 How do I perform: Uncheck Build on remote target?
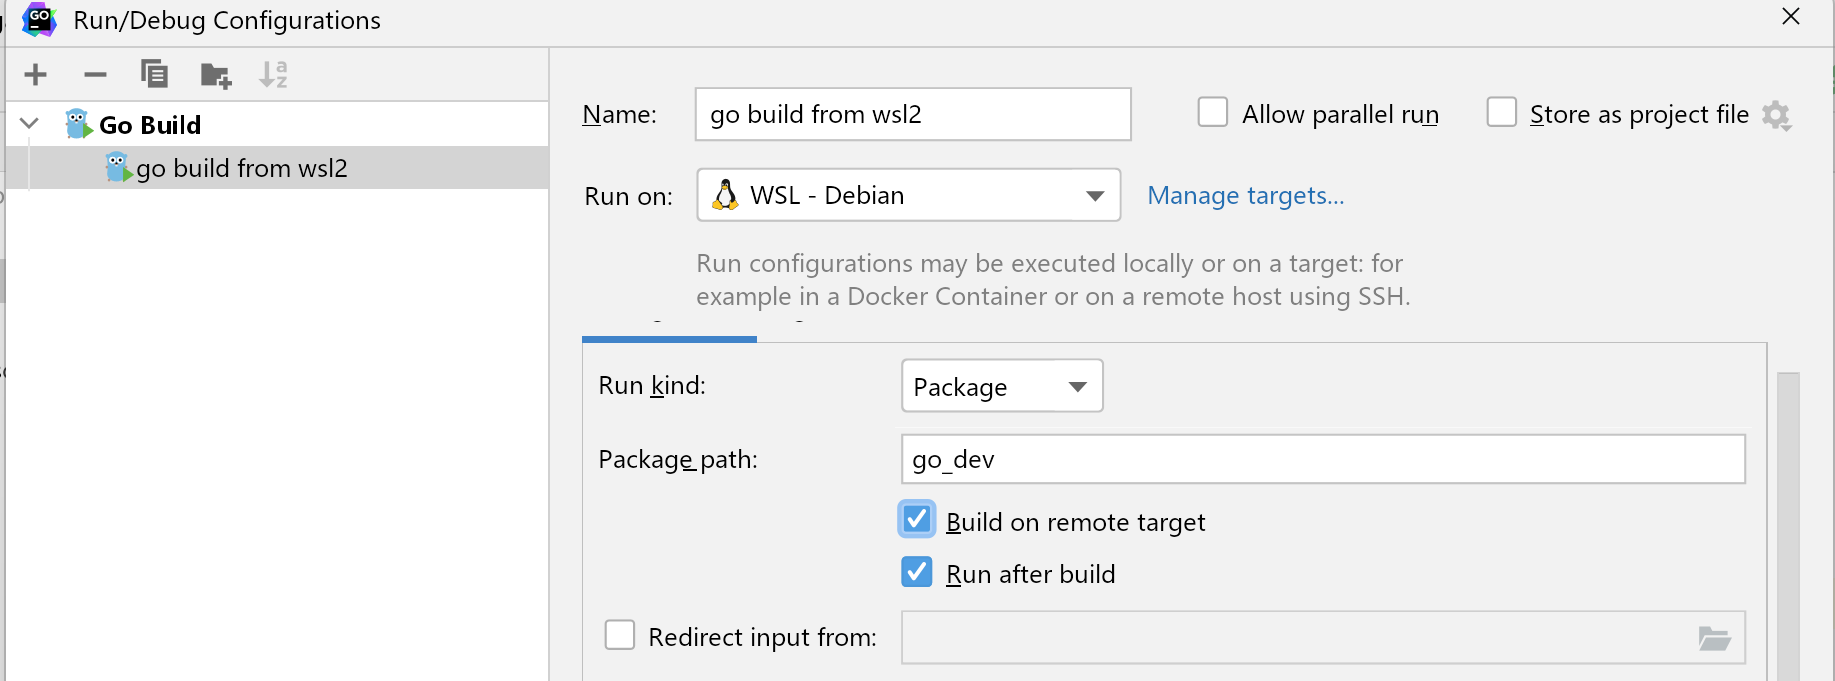tap(917, 519)
